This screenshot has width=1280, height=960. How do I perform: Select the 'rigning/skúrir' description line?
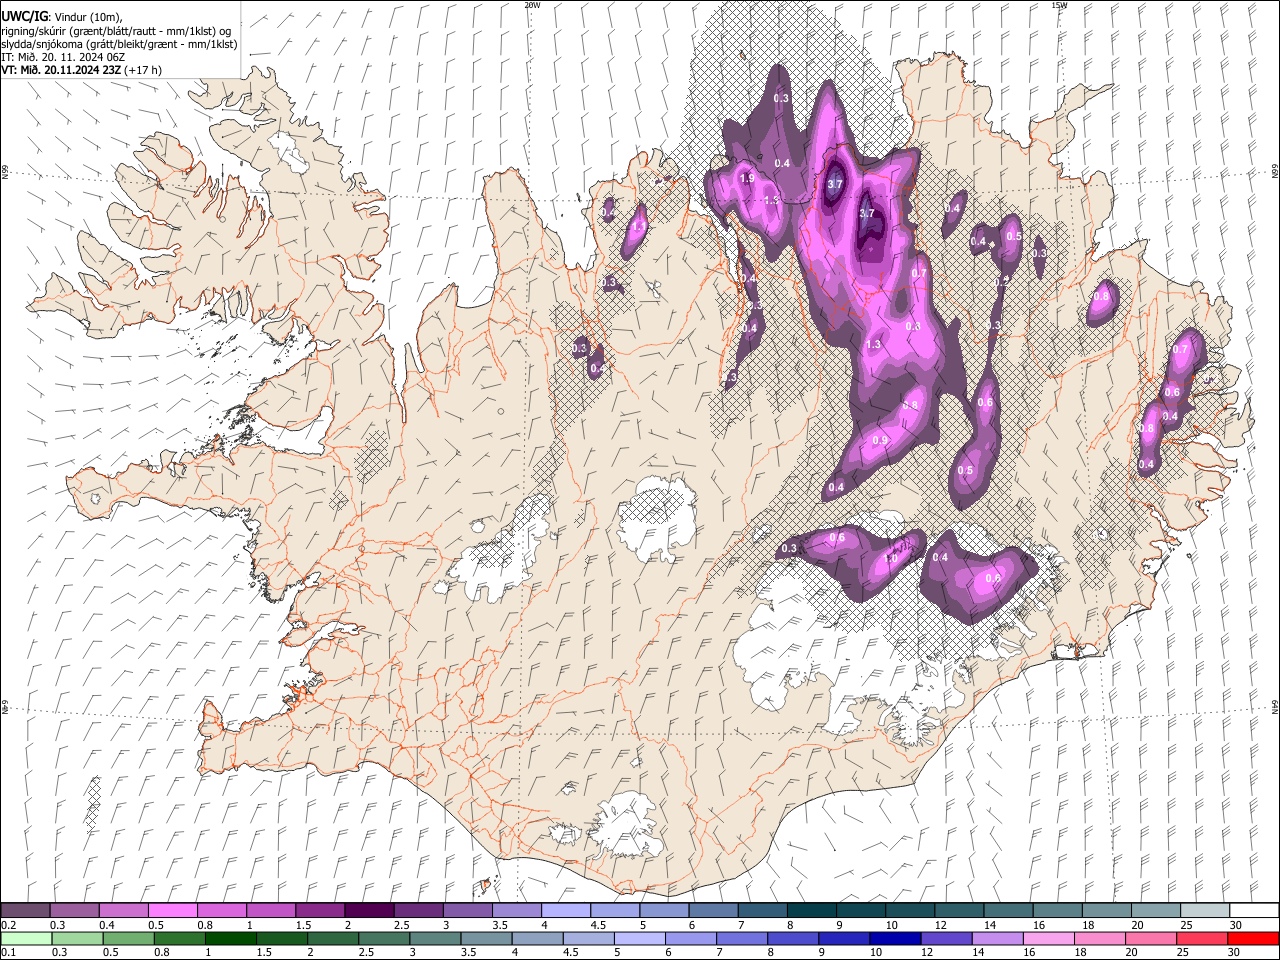(x=116, y=31)
